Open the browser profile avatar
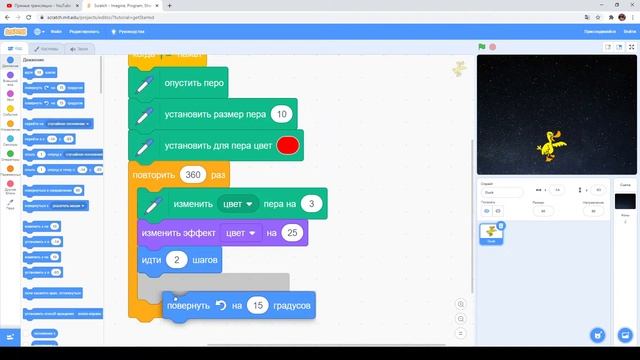This screenshot has width=640, height=360. click(622, 17)
